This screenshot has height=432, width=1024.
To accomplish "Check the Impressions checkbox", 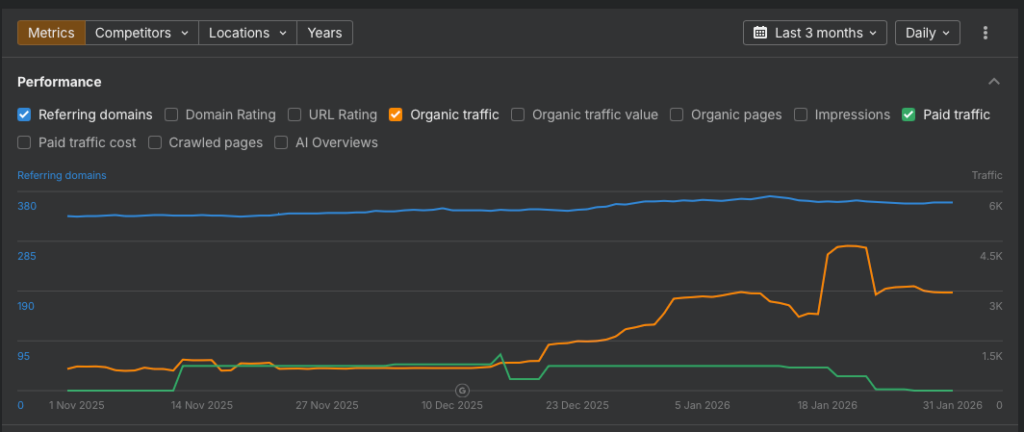I will (801, 115).
